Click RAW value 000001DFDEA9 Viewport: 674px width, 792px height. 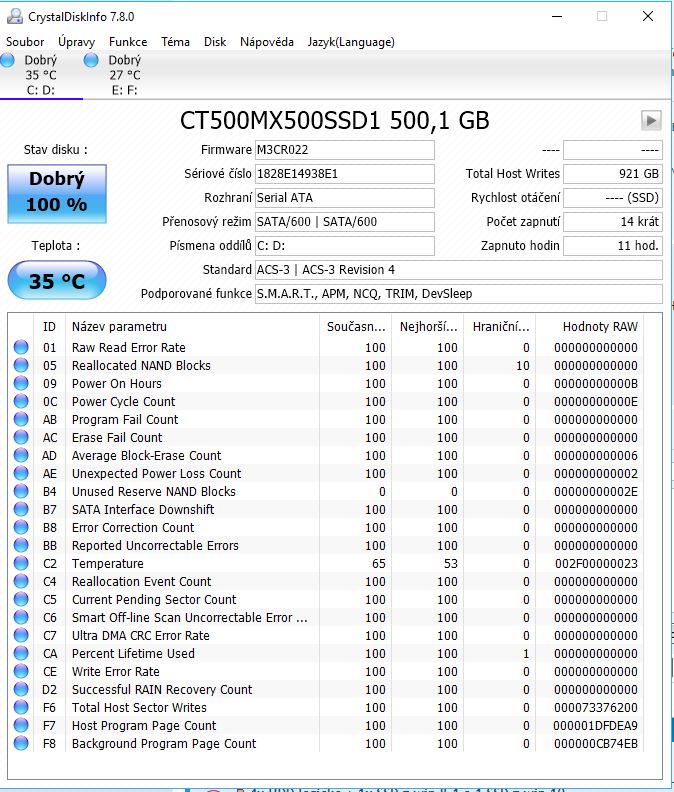pos(595,726)
